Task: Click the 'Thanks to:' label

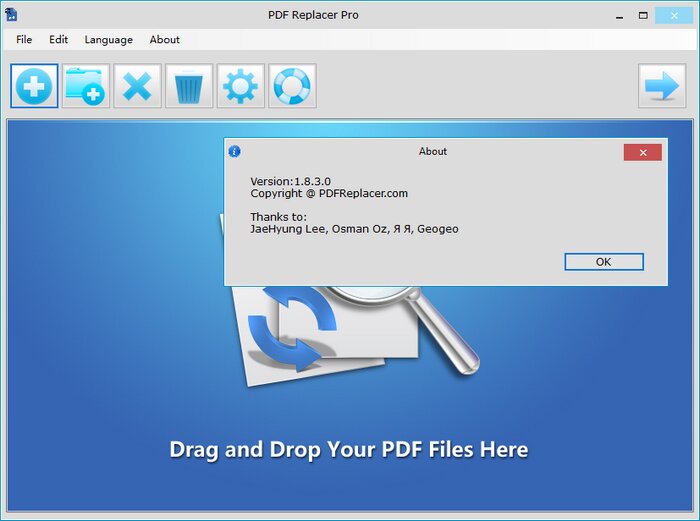Action: point(279,217)
